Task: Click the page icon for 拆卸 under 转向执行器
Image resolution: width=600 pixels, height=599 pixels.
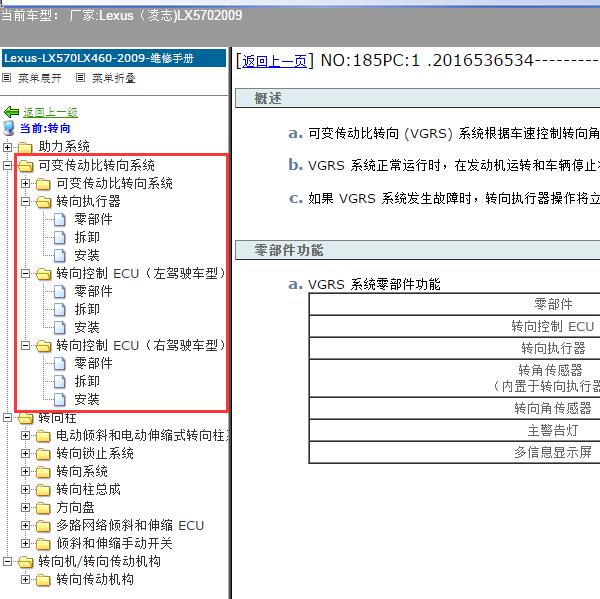Action: tap(60, 238)
